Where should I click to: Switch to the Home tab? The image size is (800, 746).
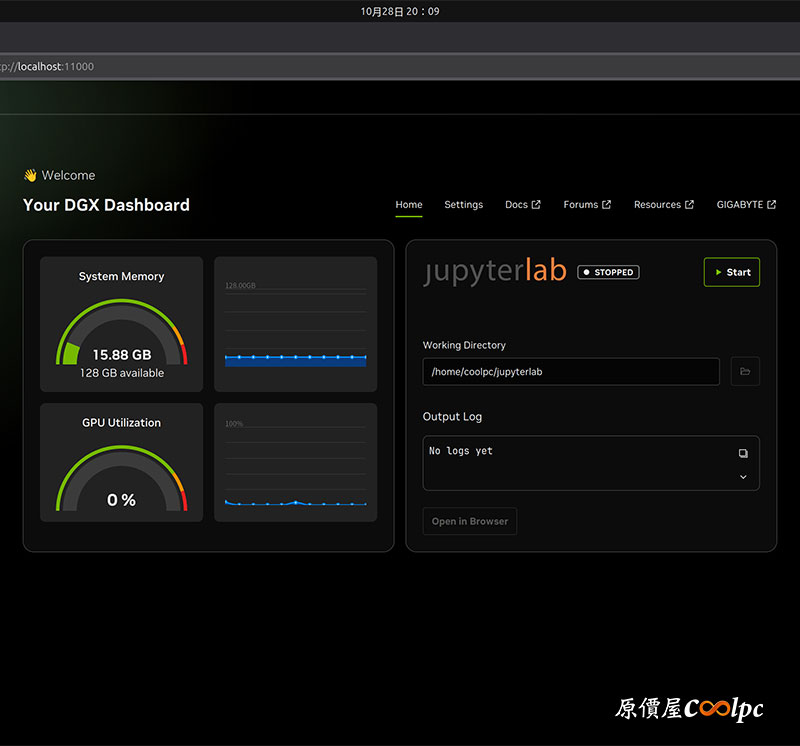pos(409,205)
